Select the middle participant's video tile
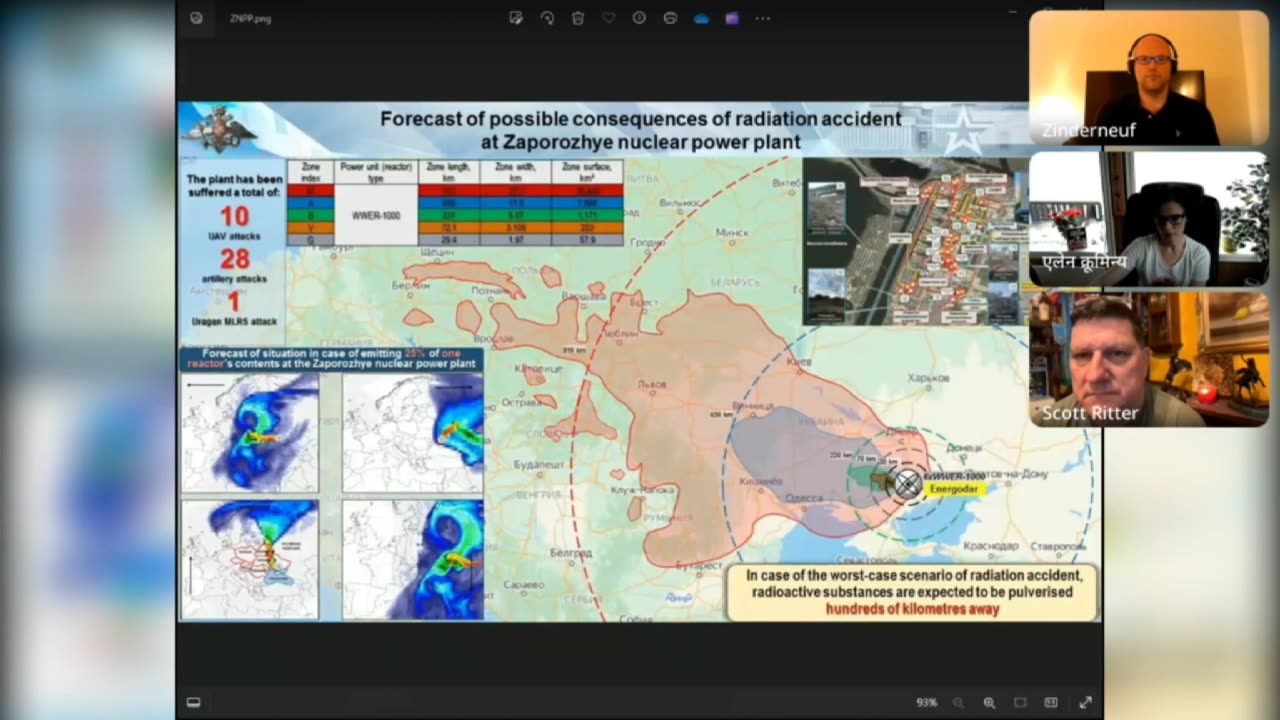 1148,219
